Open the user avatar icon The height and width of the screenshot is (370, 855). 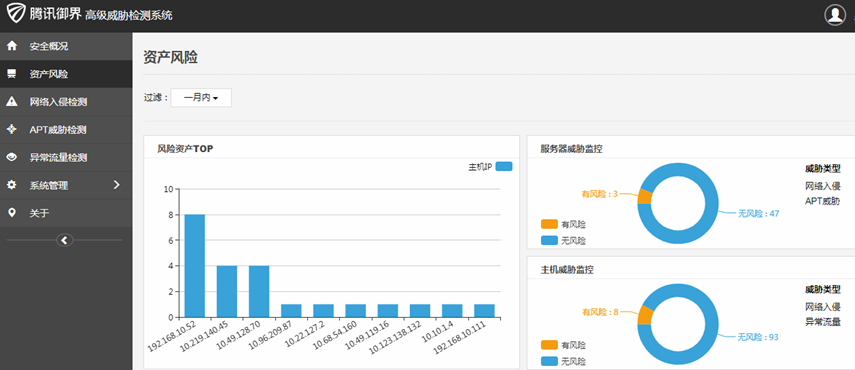tap(835, 15)
